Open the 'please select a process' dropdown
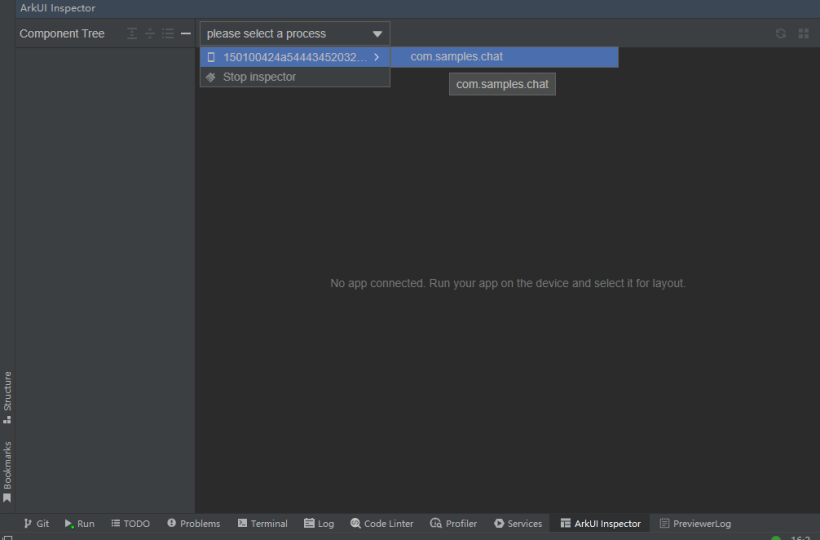The height and width of the screenshot is (540, 820). click(294, 33)
